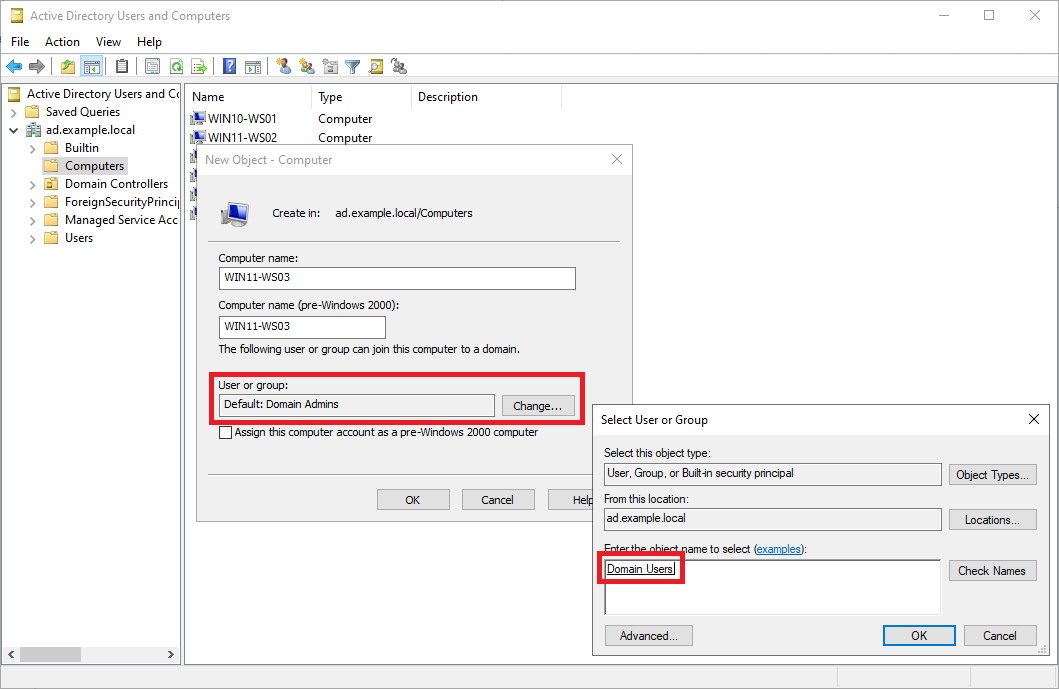Cancel the New Object - Computer dialog
This screenshot has height=689, width=1059.
(498, 500)
